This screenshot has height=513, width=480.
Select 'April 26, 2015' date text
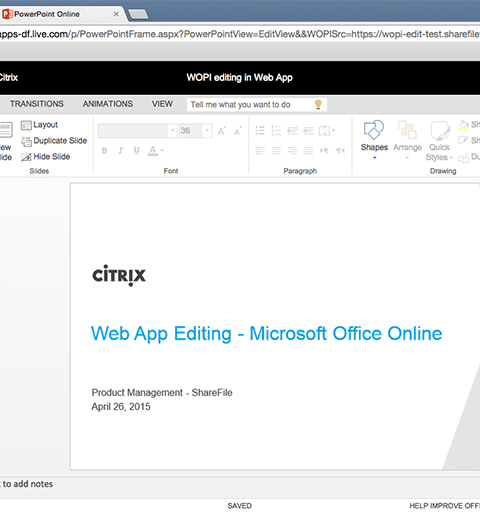[x=121, y=407]
